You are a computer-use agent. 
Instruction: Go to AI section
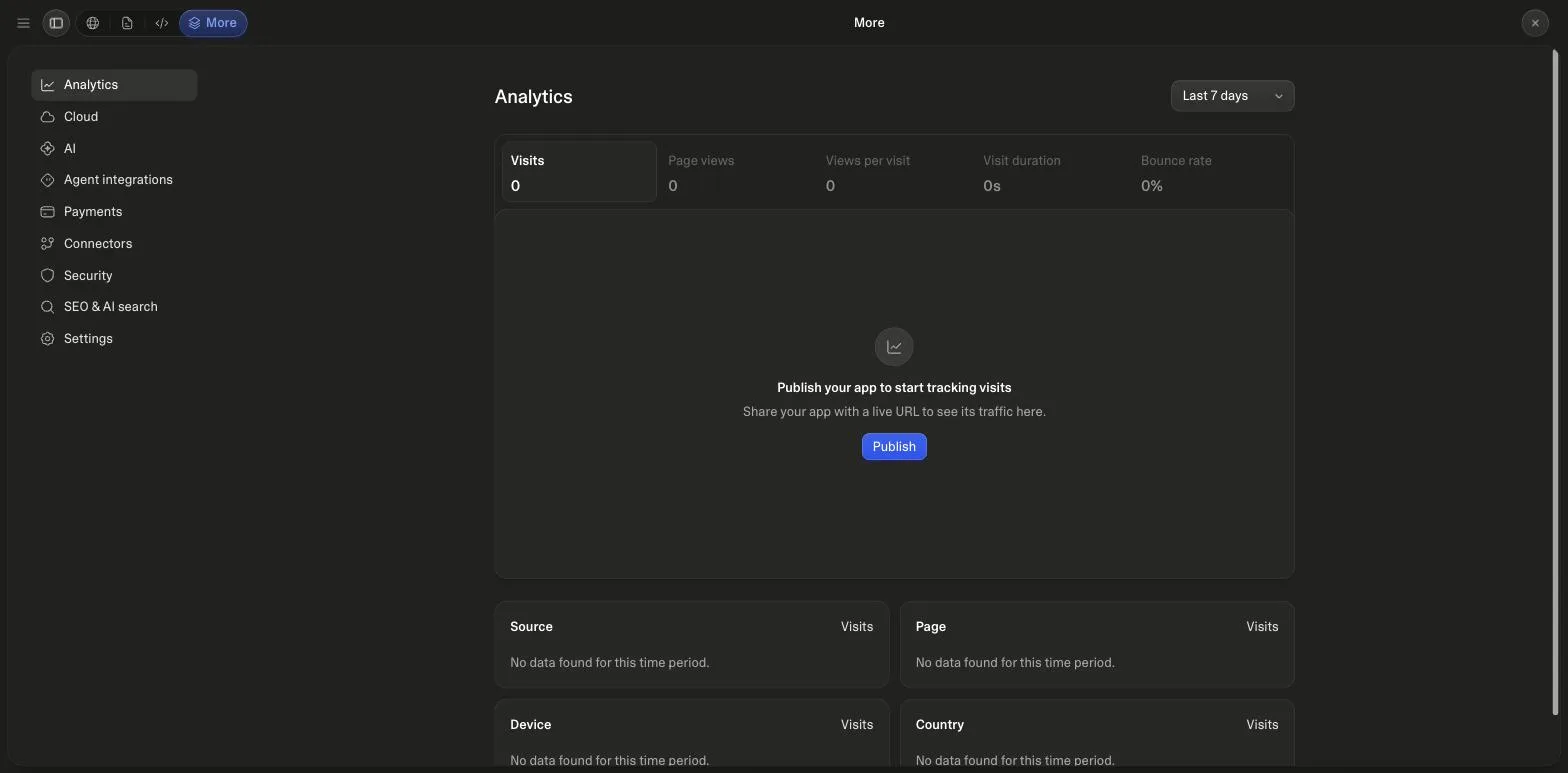(x=114, y=148)
